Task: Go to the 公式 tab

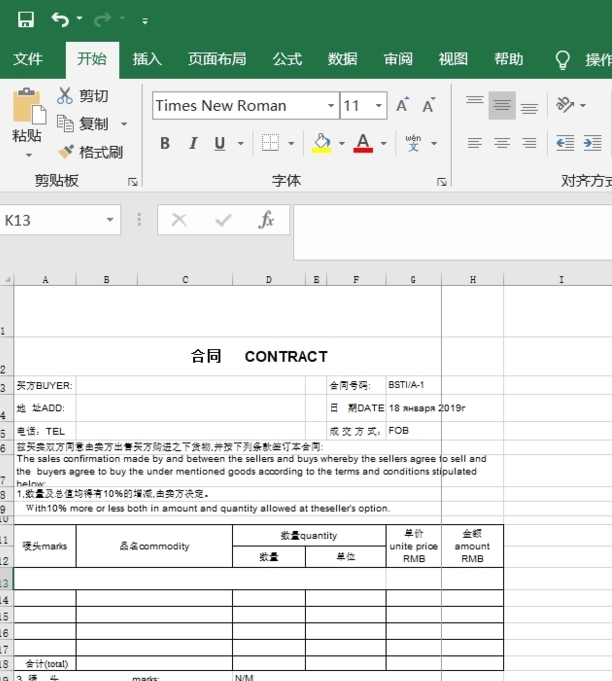Action: tap(287, 59)
